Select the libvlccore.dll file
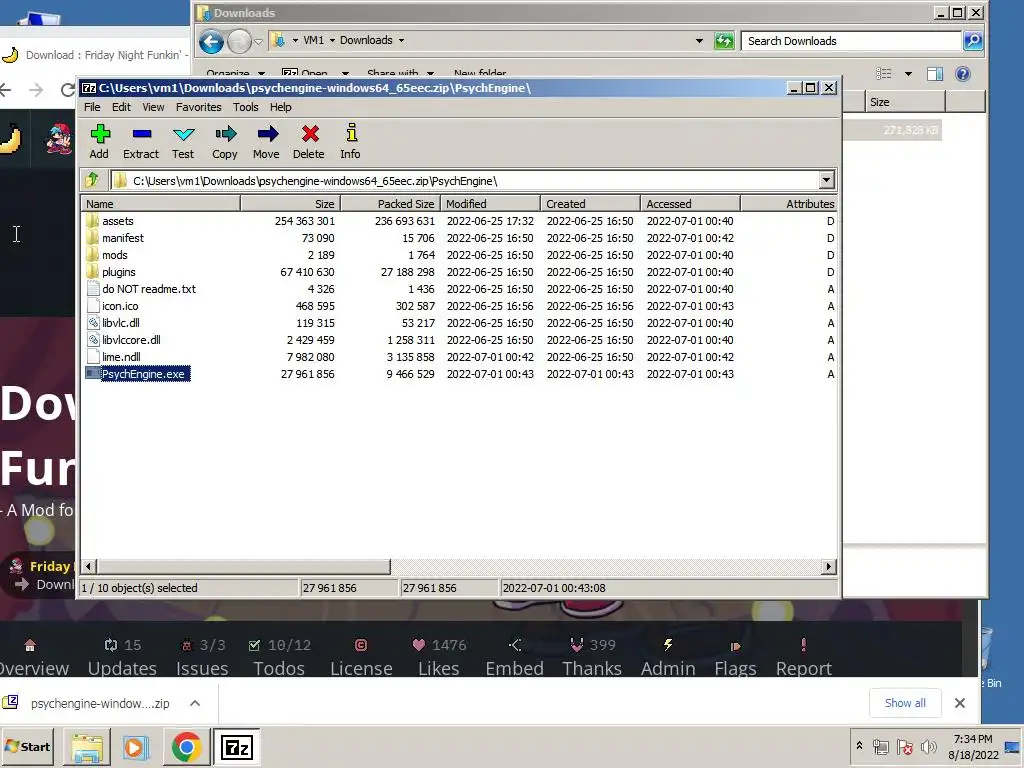Image resolution: width=1024 pixels, height=768 pixels. (131, 340)
